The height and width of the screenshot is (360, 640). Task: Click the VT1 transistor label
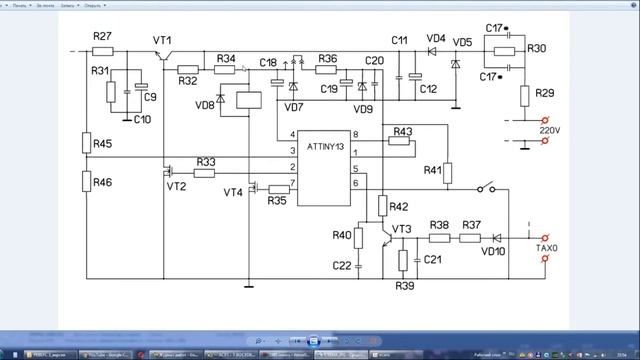coord(162,40)
